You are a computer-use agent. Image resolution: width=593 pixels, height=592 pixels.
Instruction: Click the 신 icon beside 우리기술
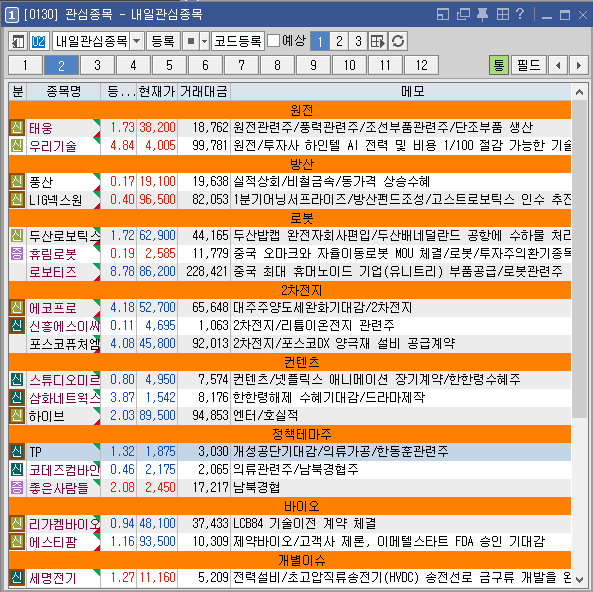(17, 146)
